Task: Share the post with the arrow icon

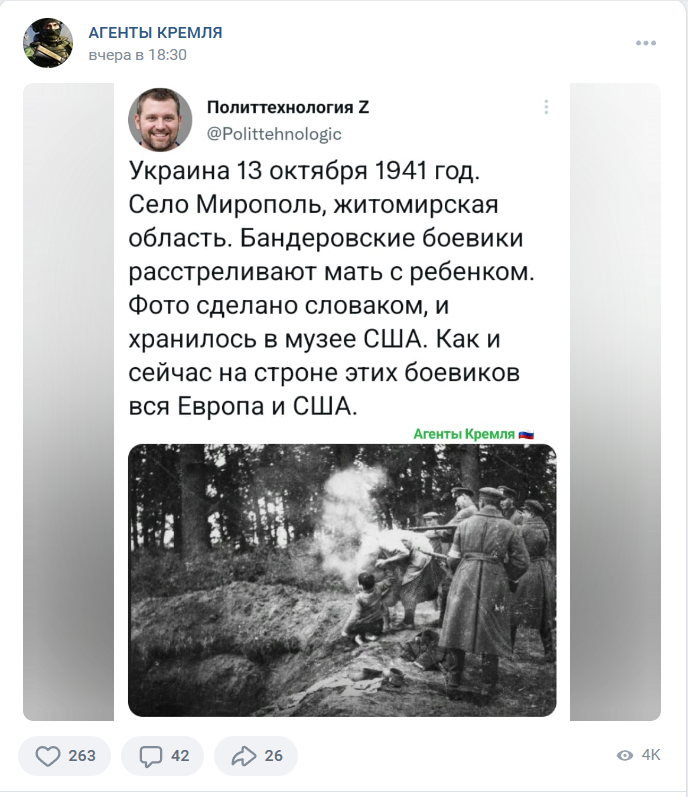Action: coord(244,756)
